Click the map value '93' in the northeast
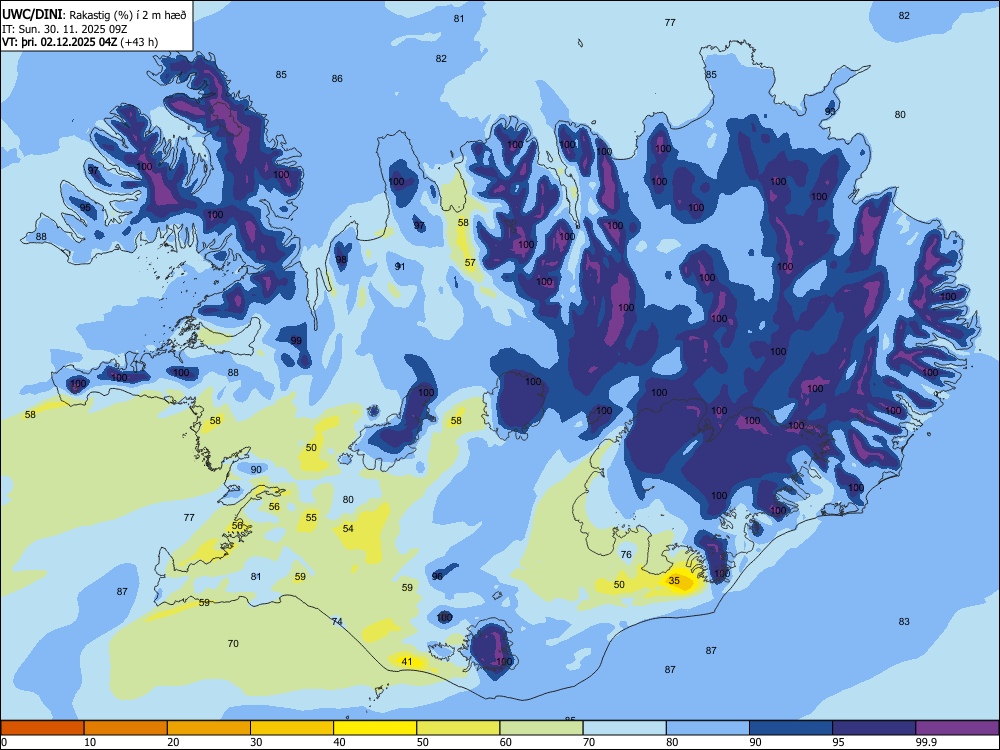This screenshot has width=1000, height=750. pyautogui.click(x=830, y=111)
